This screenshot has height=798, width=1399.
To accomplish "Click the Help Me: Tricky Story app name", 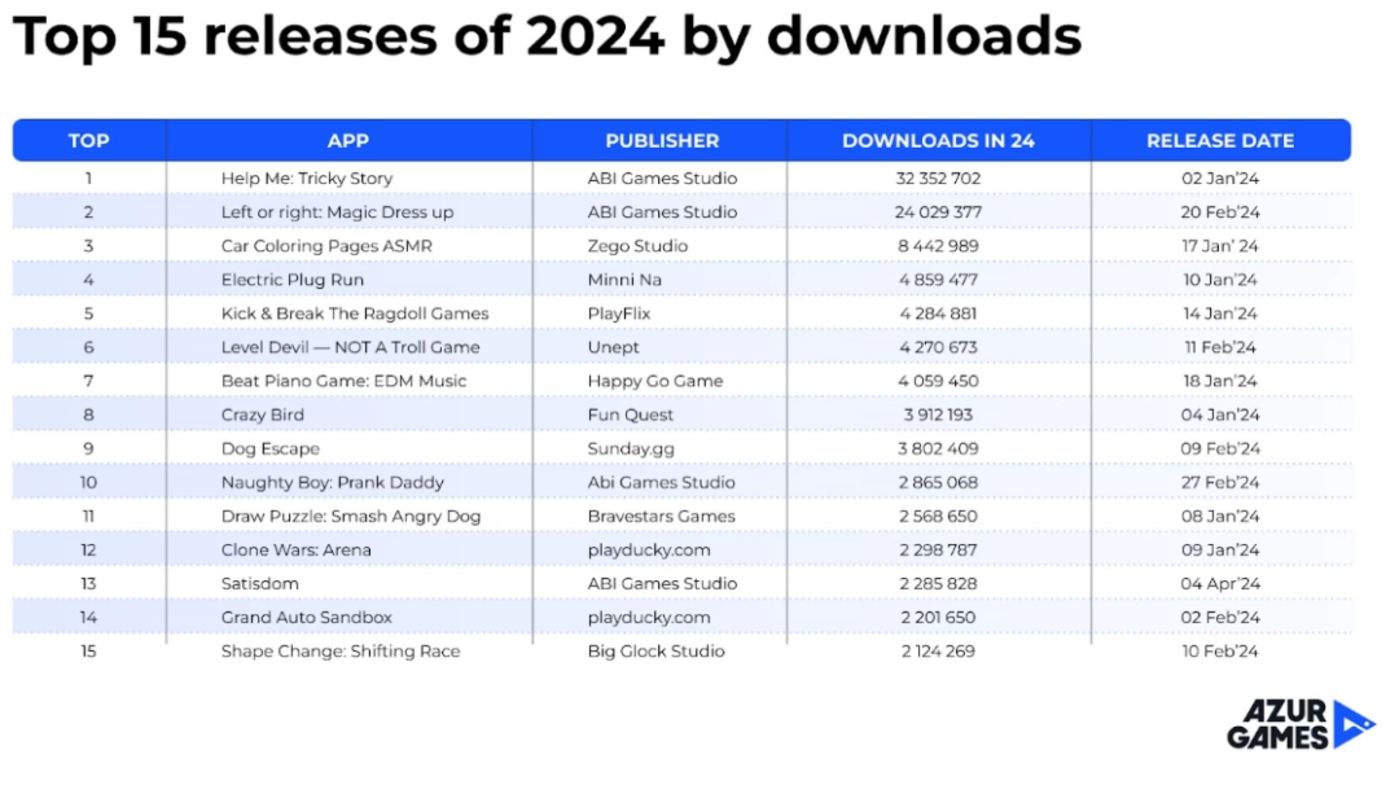I will pos(307,179).
